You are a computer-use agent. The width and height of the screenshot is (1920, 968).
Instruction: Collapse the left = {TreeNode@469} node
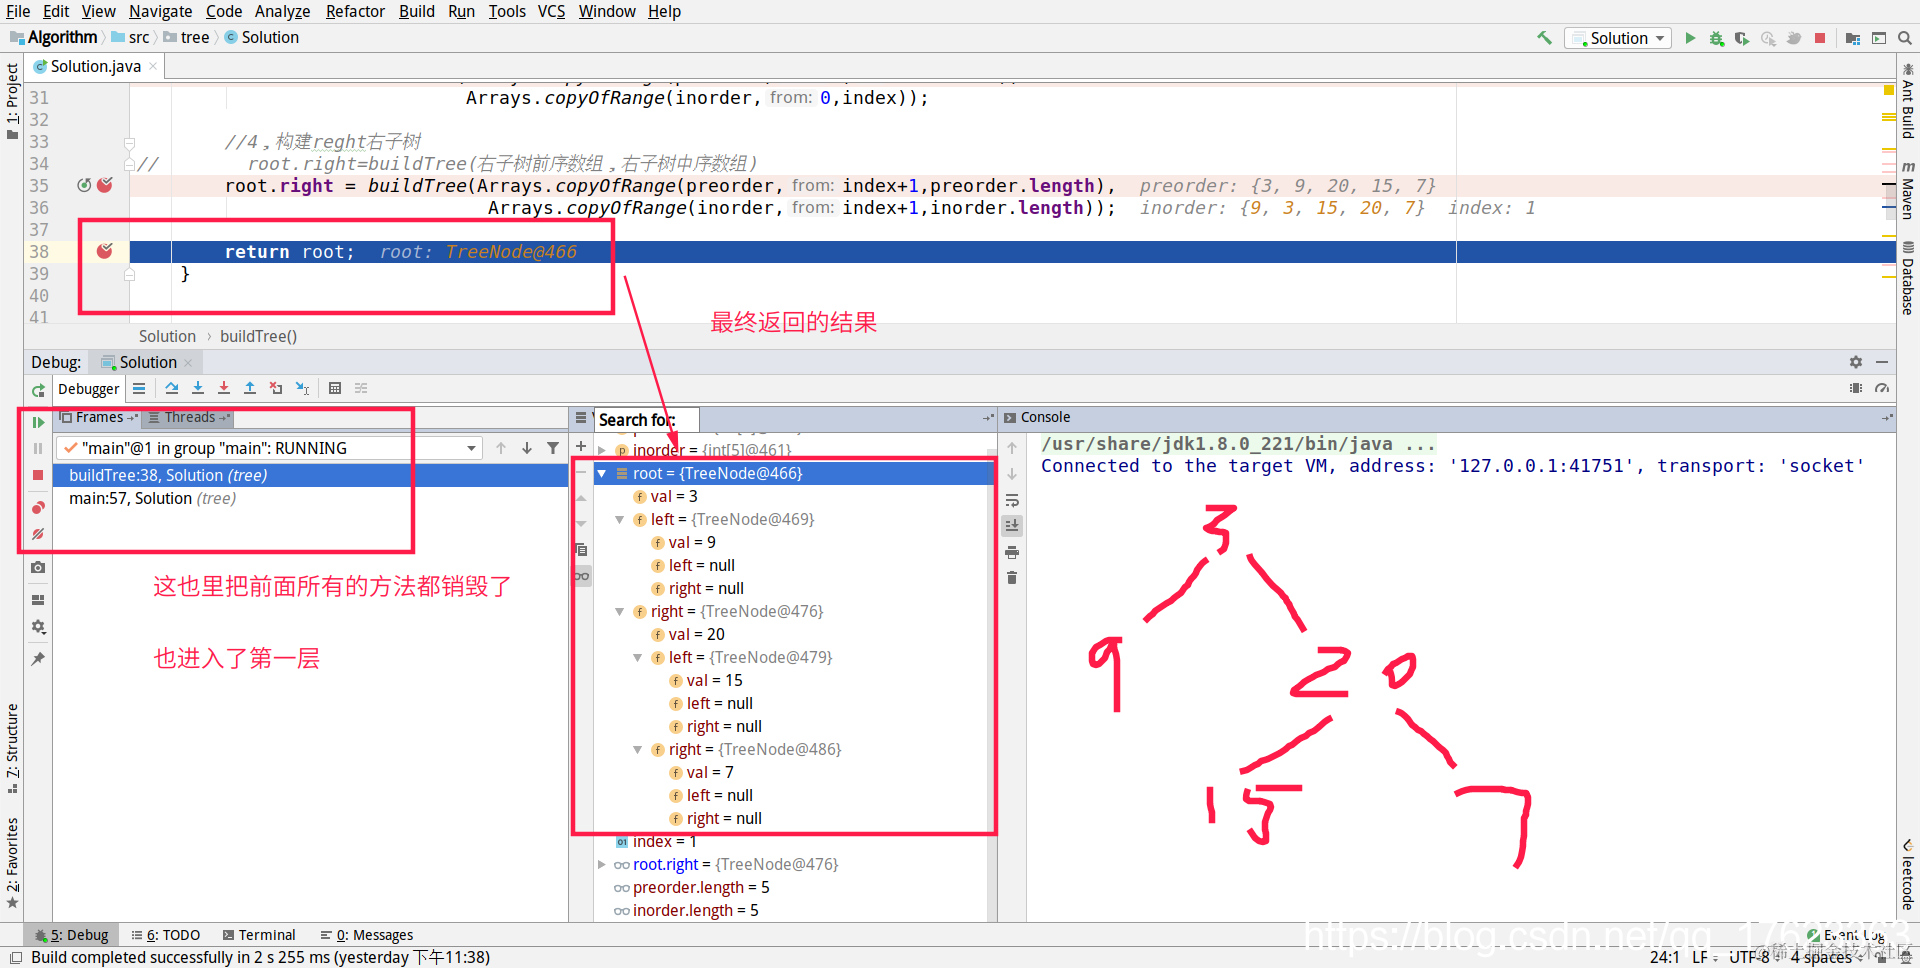[620, 519]
